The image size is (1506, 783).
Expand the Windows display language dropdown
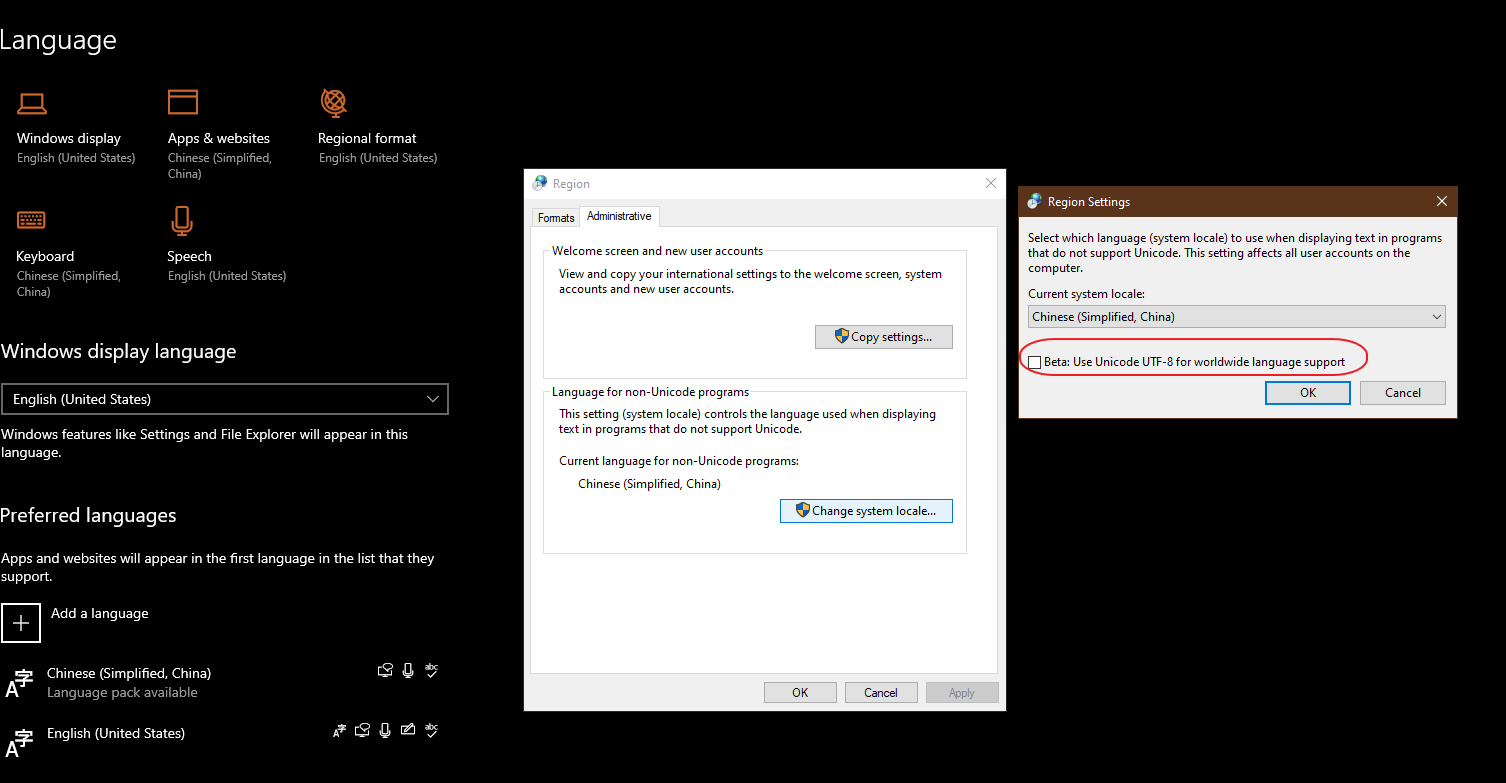[x=225, y=399]
